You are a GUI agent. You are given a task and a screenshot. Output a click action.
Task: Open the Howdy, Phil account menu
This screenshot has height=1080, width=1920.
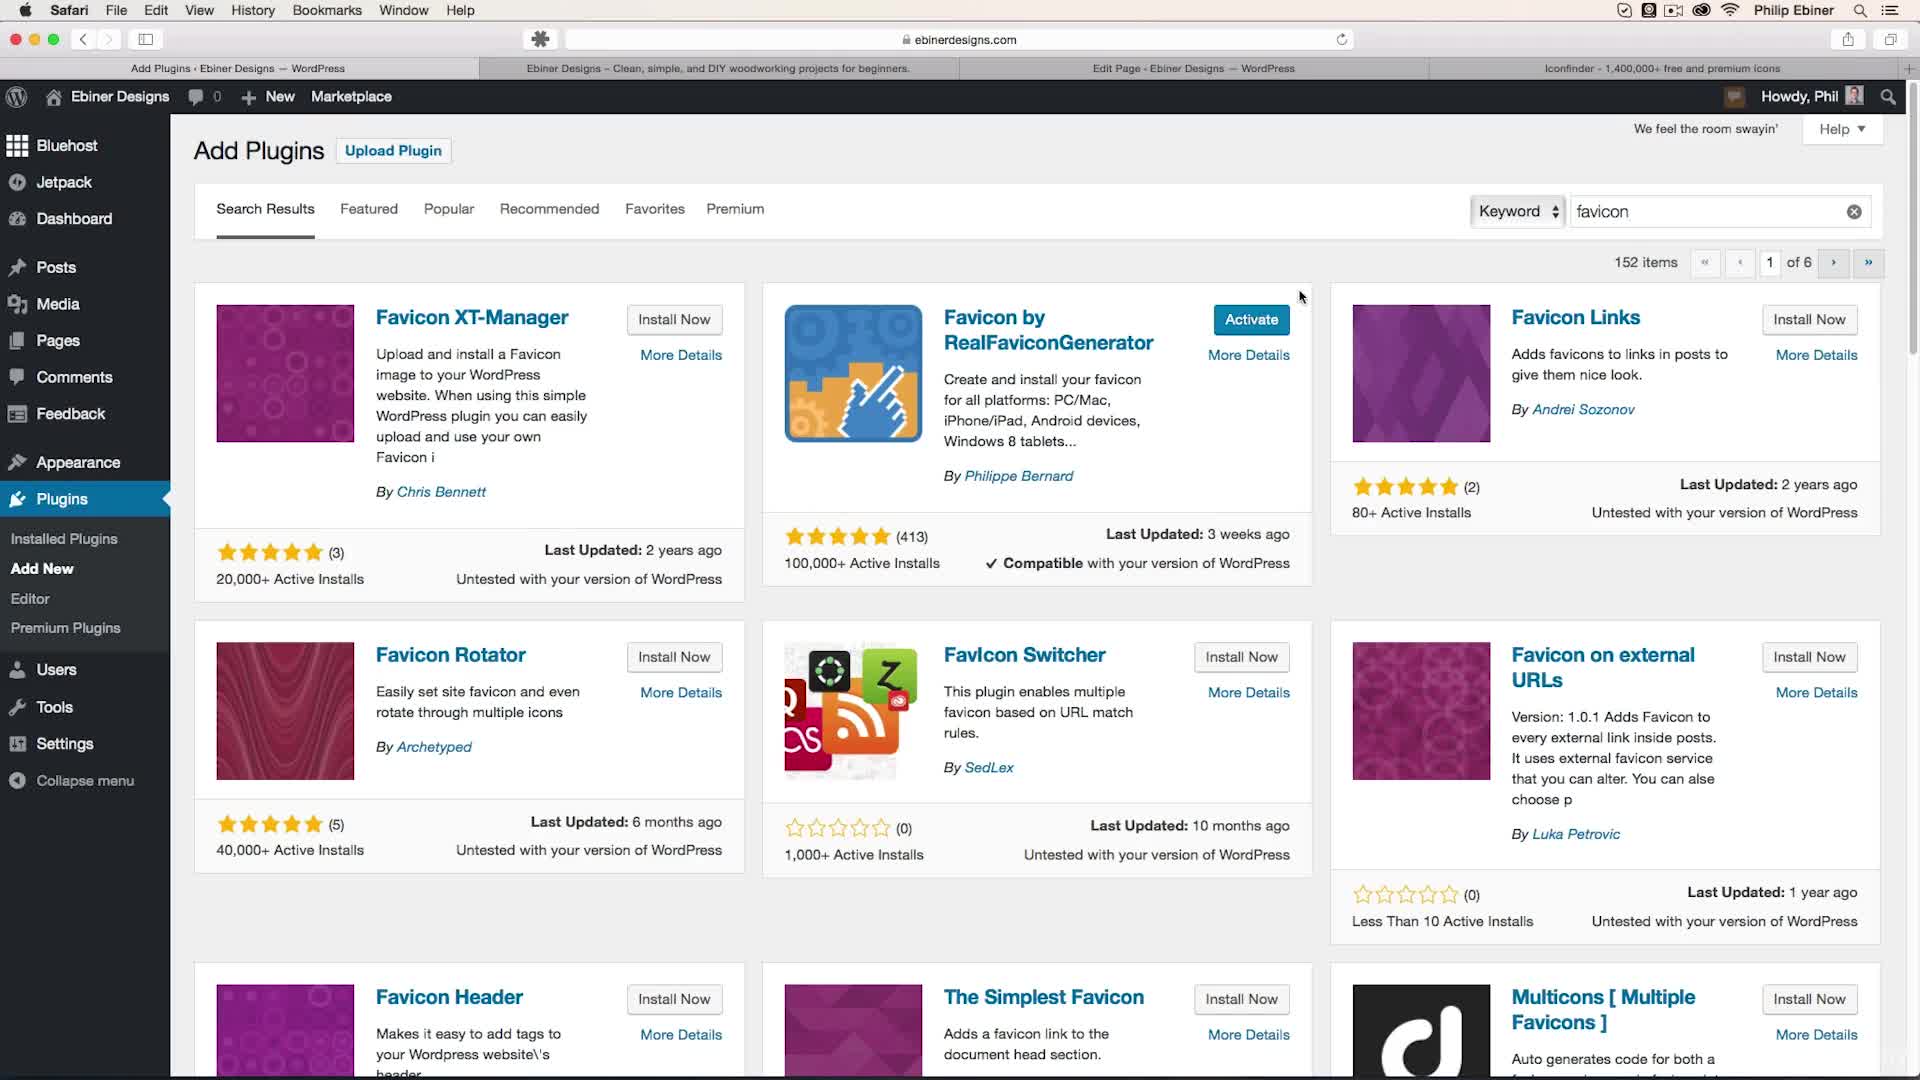tap(1812, 97)
